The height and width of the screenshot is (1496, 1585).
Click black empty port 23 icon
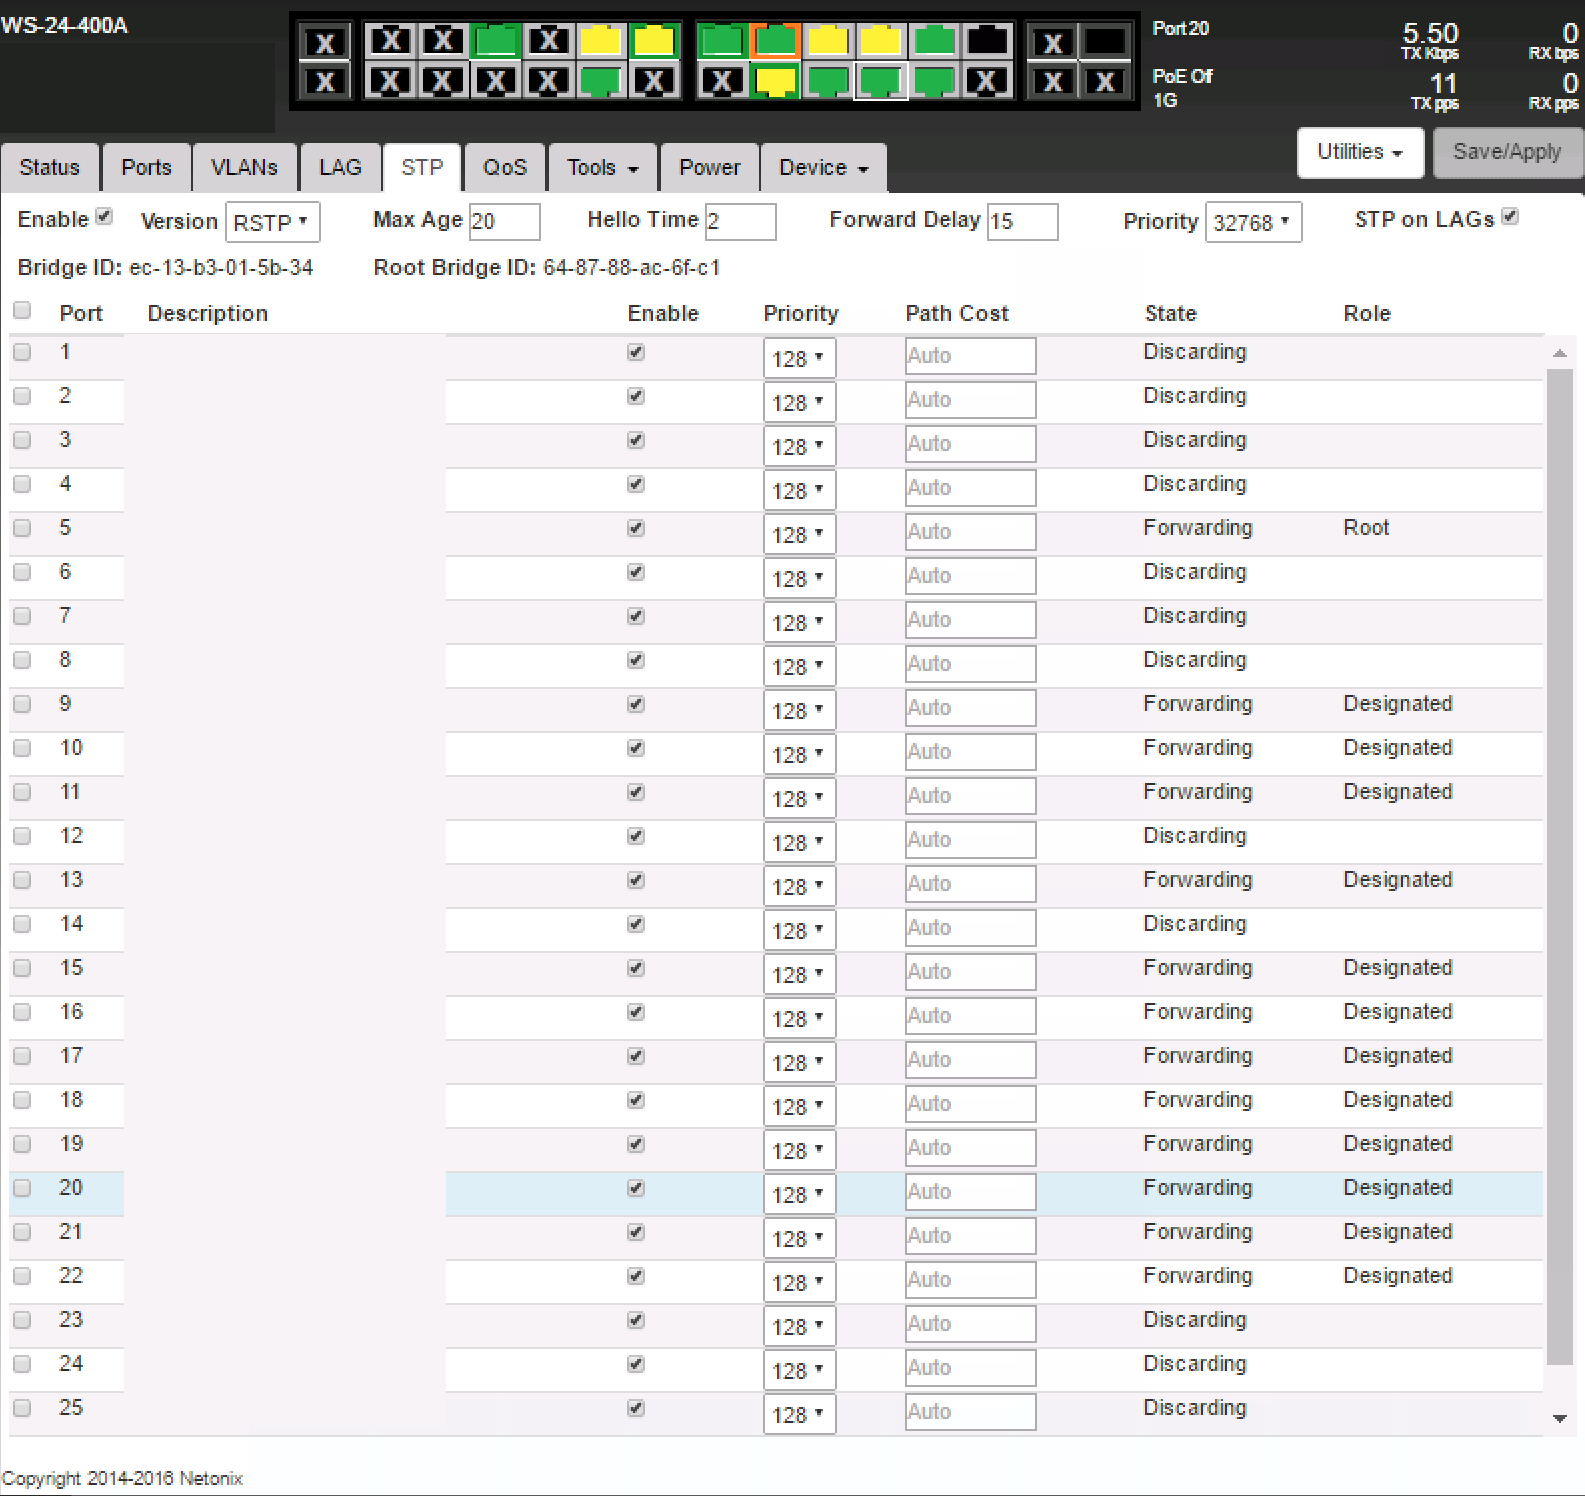point(987,42)
